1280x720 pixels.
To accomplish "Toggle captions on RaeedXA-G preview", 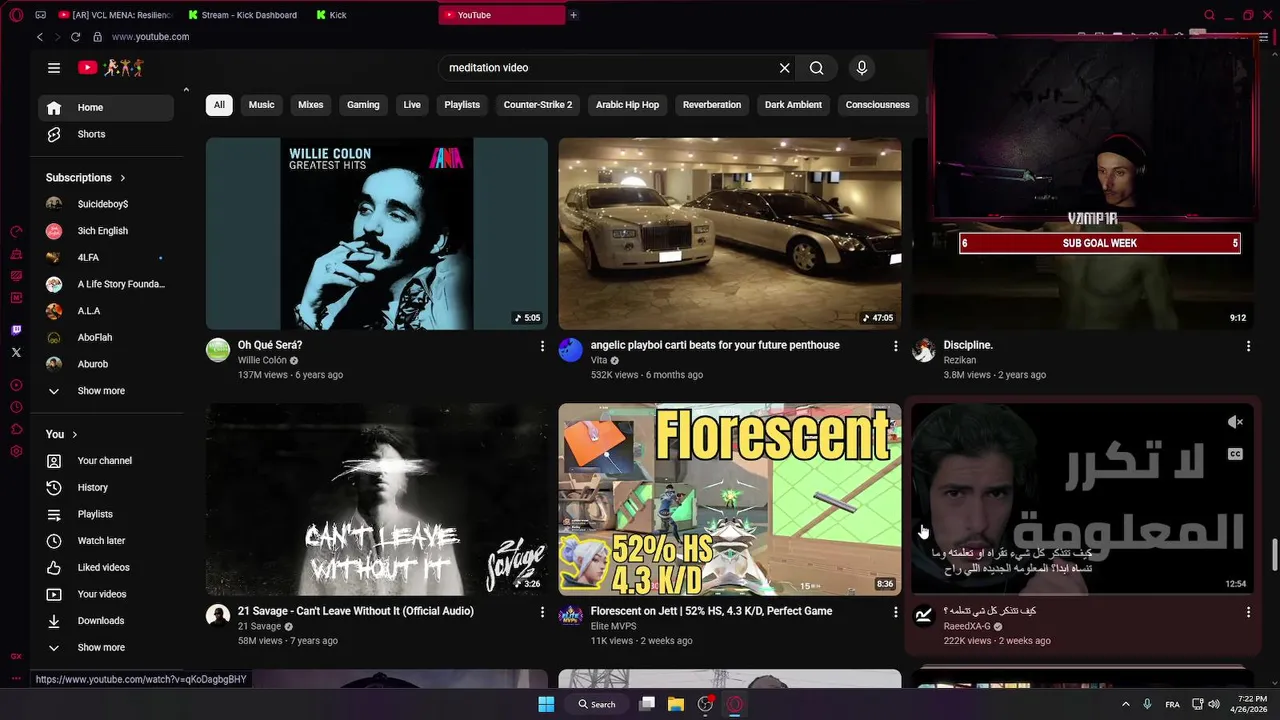I will click(1235, 454).
